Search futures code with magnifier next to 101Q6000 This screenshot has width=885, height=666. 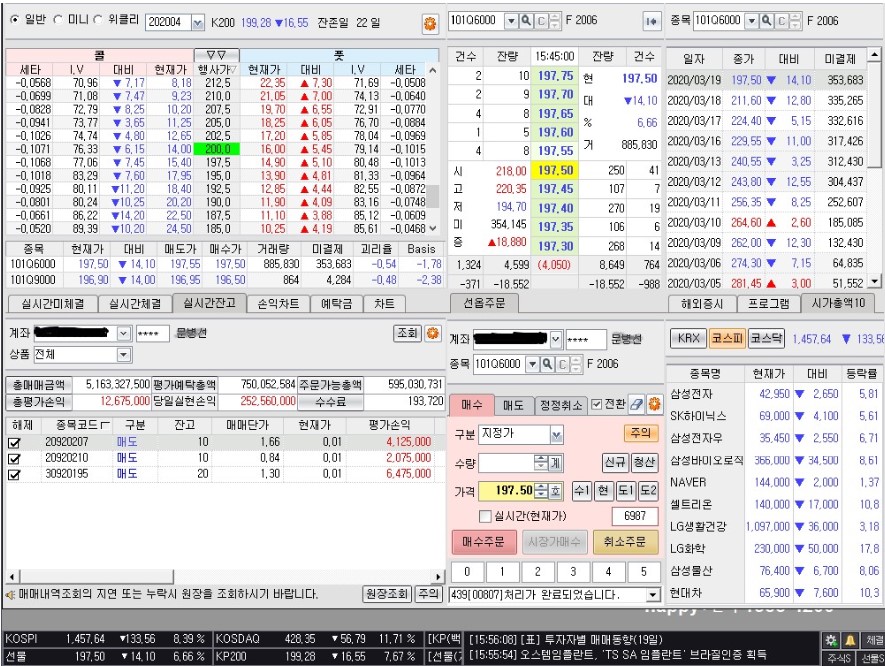coord(526,18)
